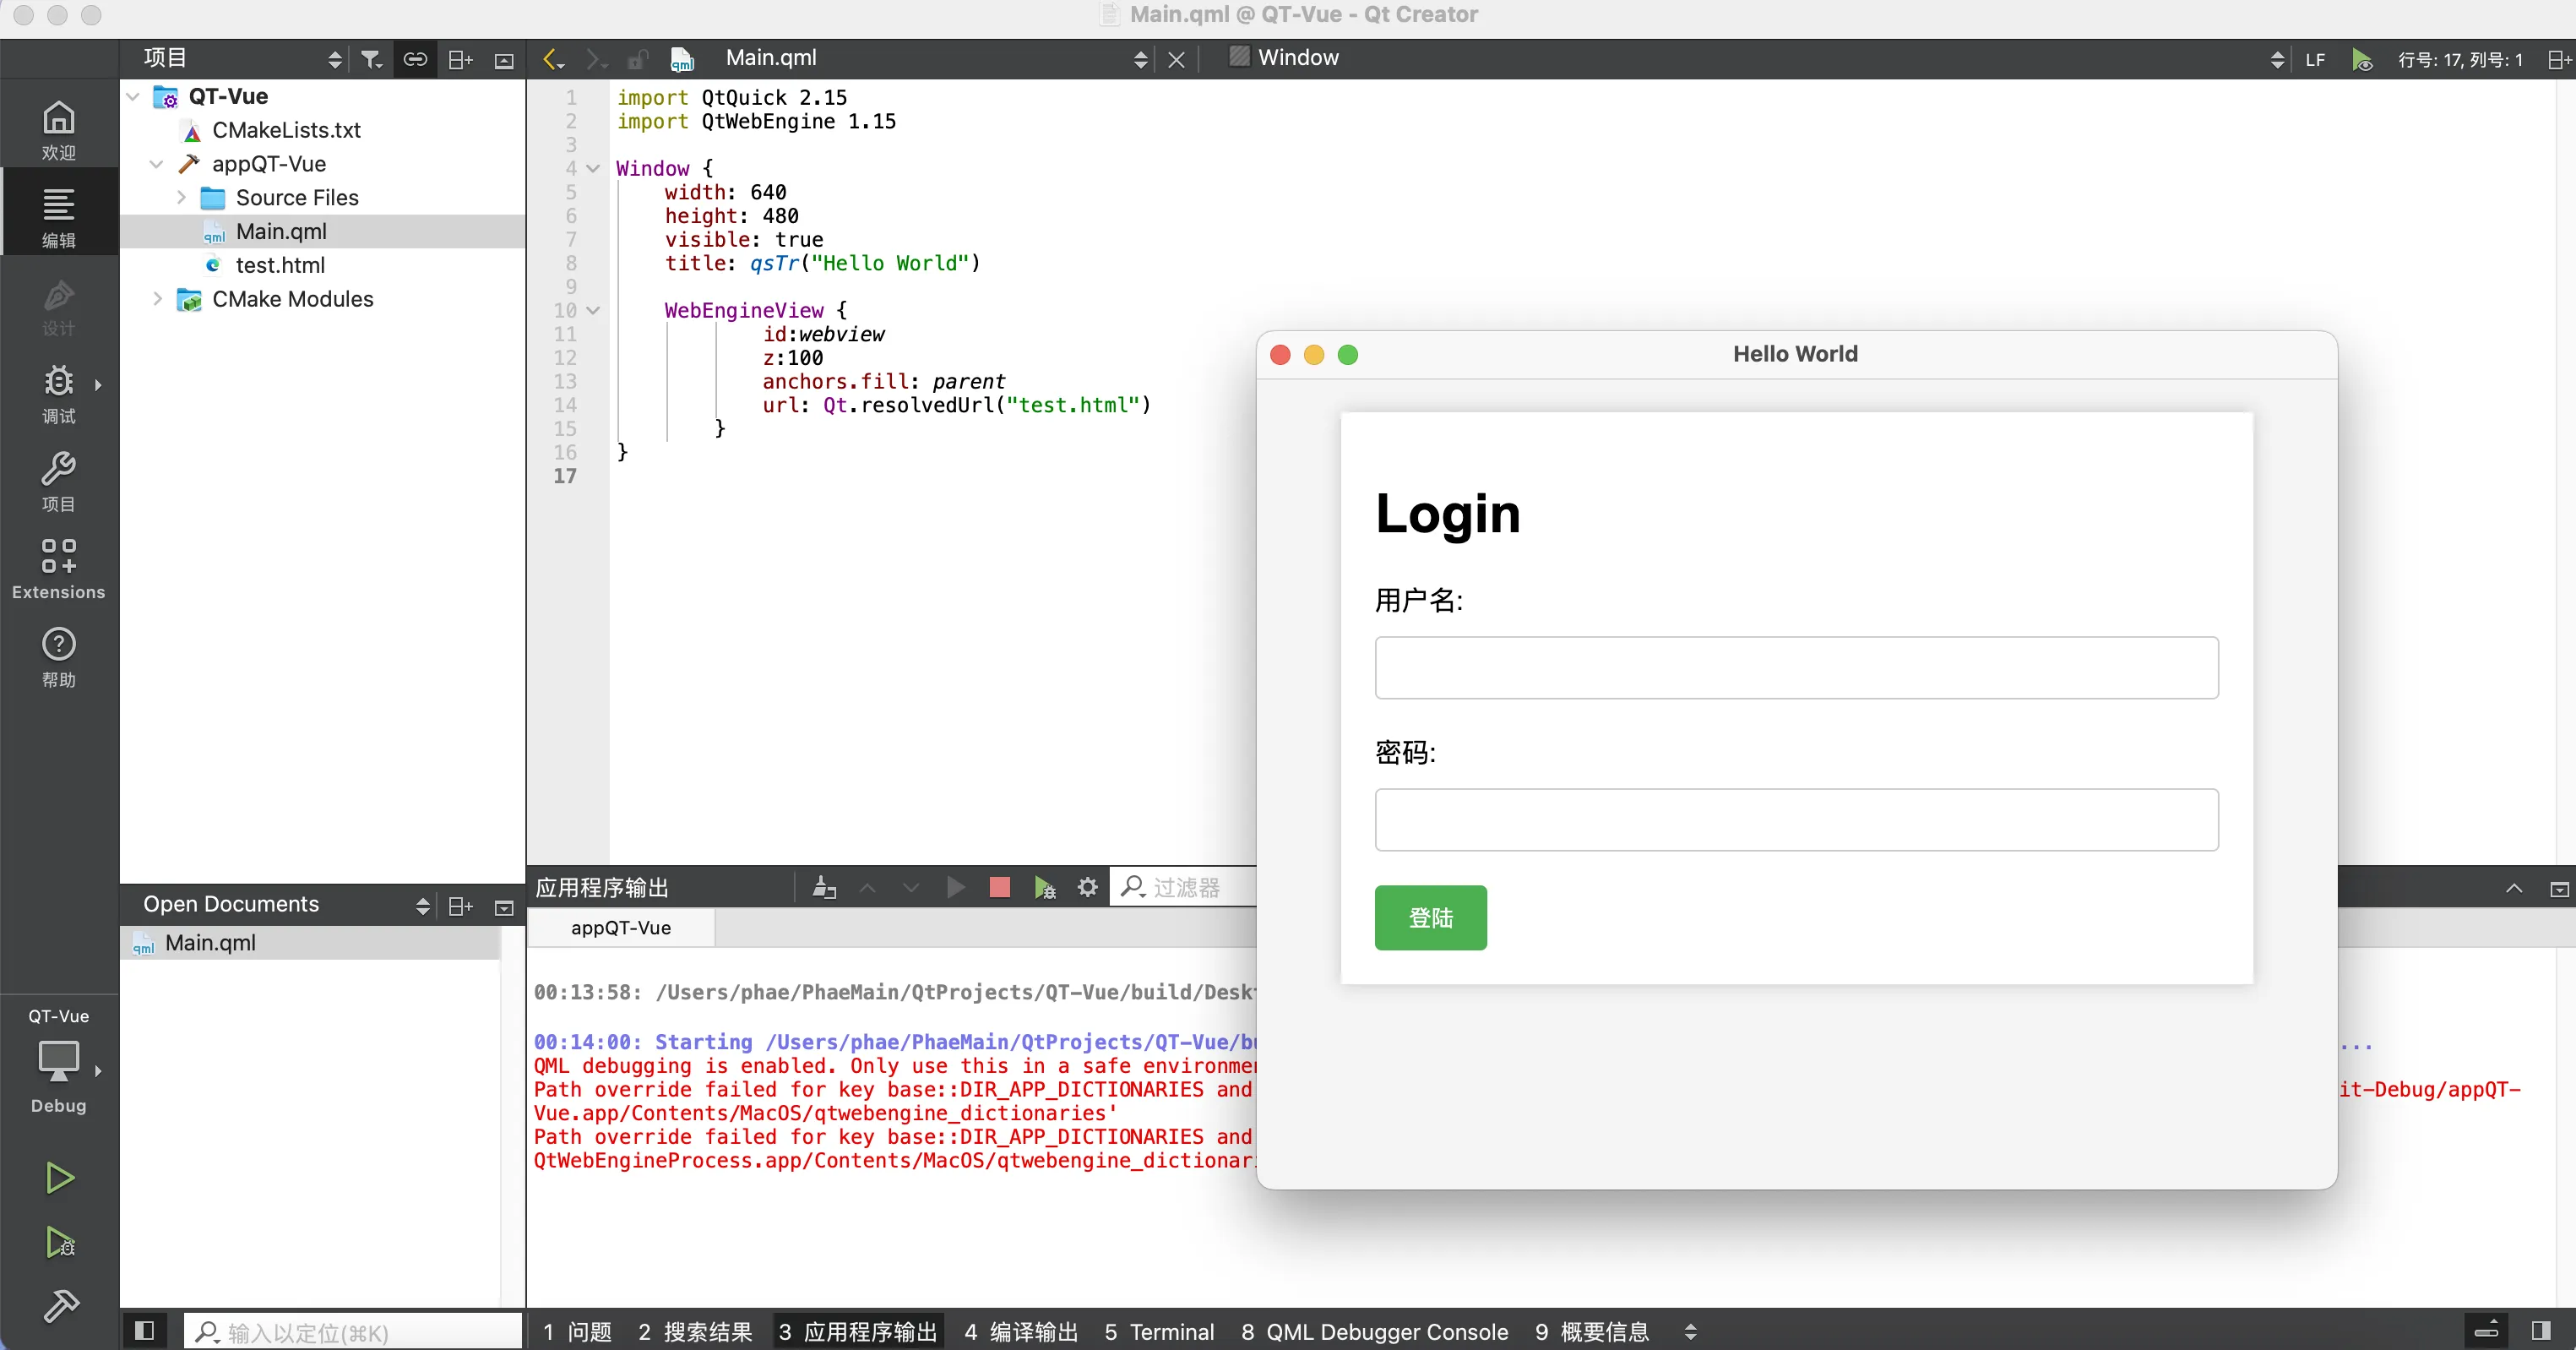Attach debugger to running application
Viewport: 2576px width, 1350px height.
(1044, 887)
